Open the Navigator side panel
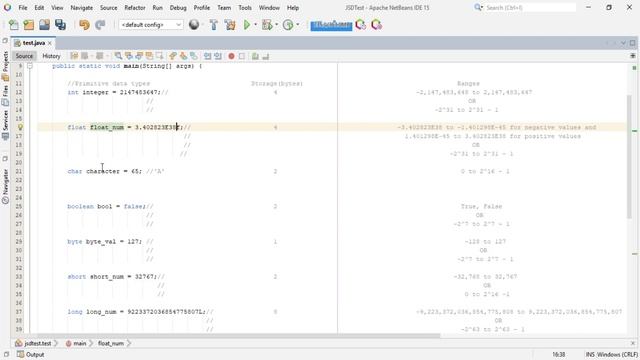Image resolution: width=640 pixels, height=360 pixels. point(5,186)
